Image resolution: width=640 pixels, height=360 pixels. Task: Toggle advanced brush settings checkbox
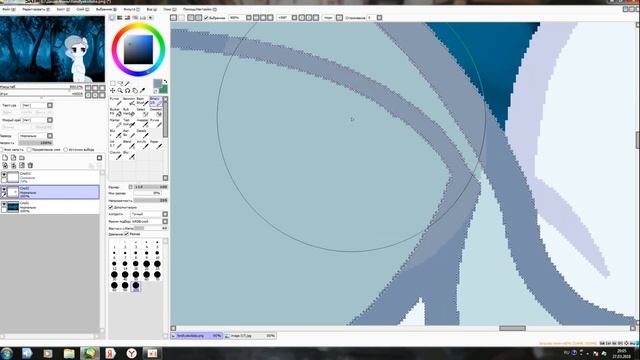tap(111, 207)
